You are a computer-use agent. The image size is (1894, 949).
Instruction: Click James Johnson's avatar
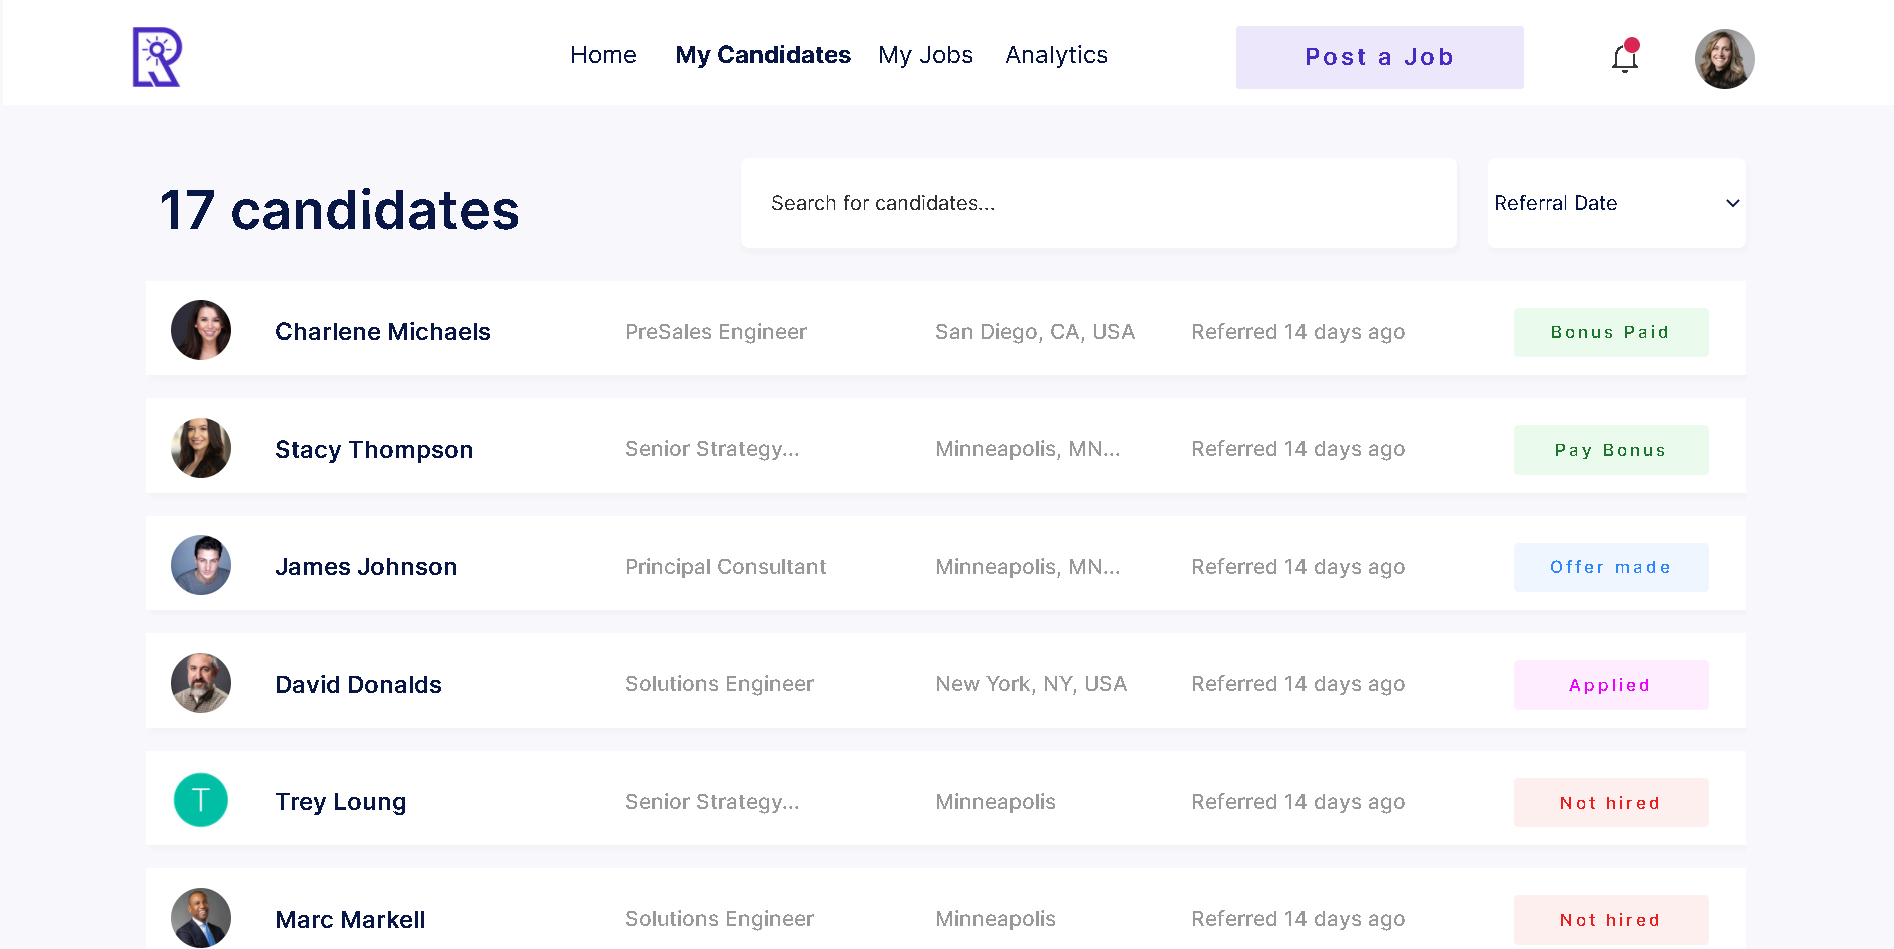[201, 565]
